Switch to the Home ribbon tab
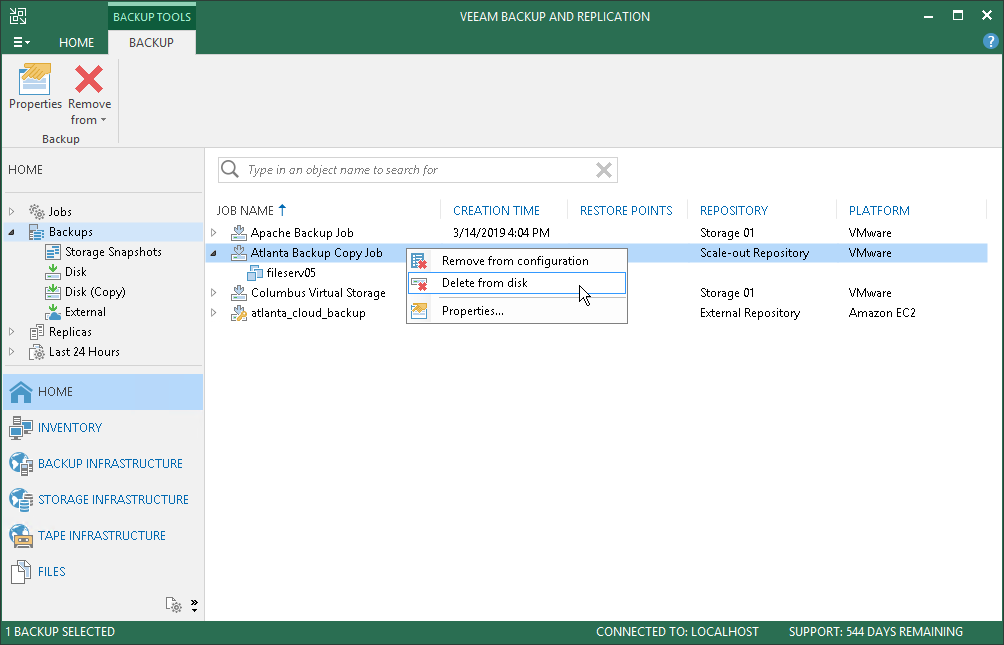This screenshot has width=1004, height=645. [76, 43]
